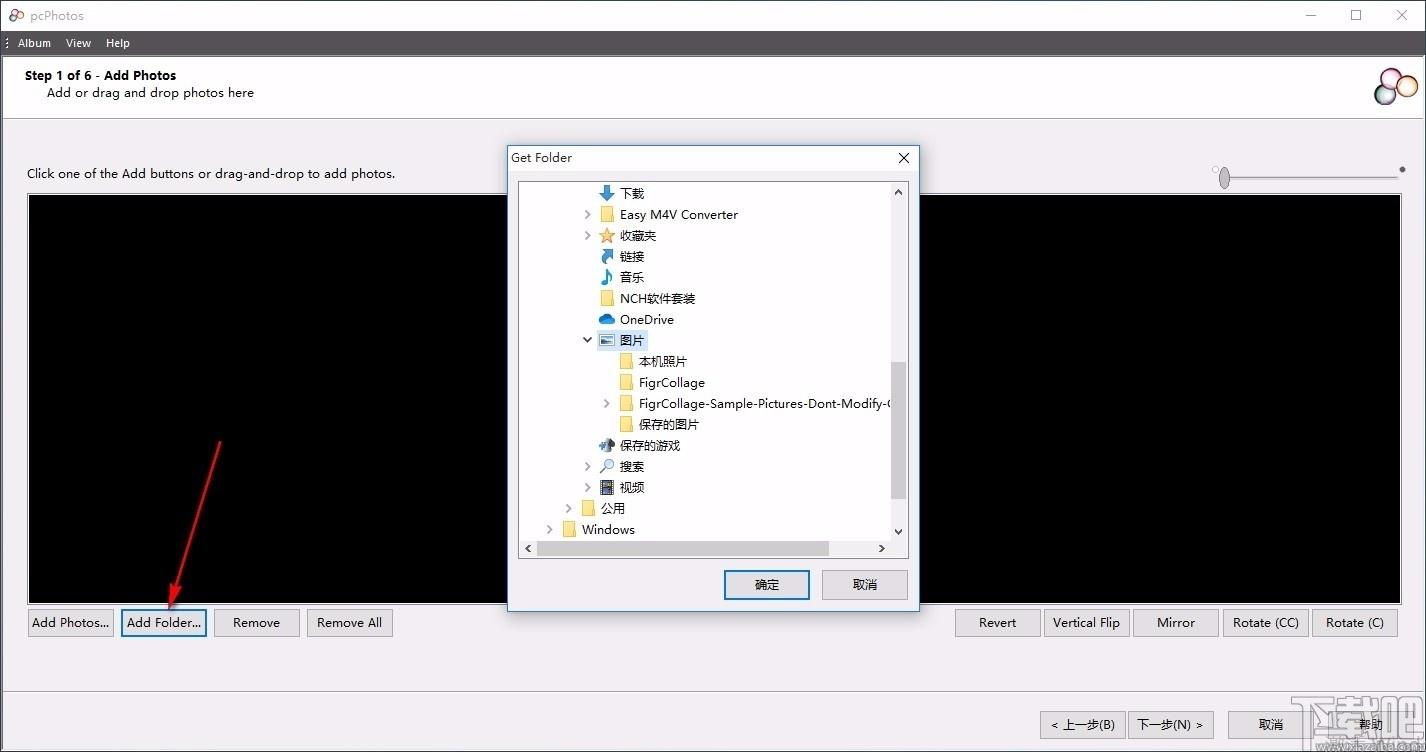Click the Add Photos... button

point(71,622)
